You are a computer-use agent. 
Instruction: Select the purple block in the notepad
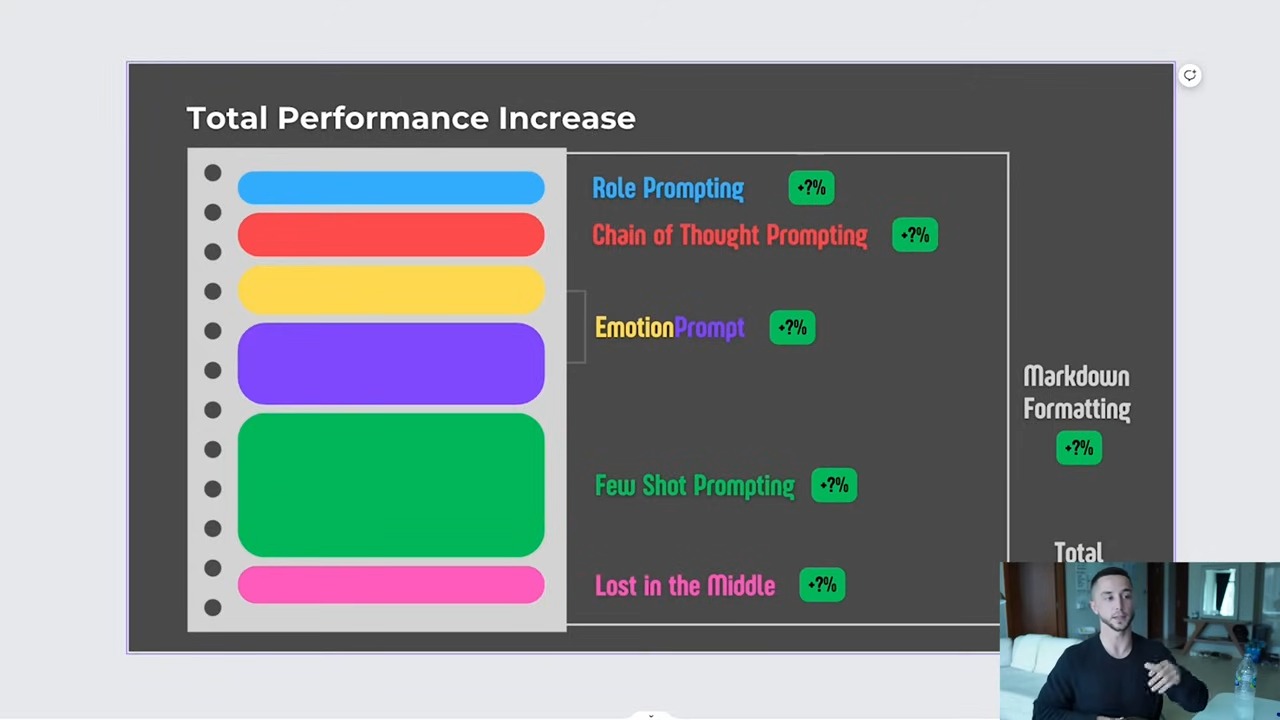(x=391, y=363)
